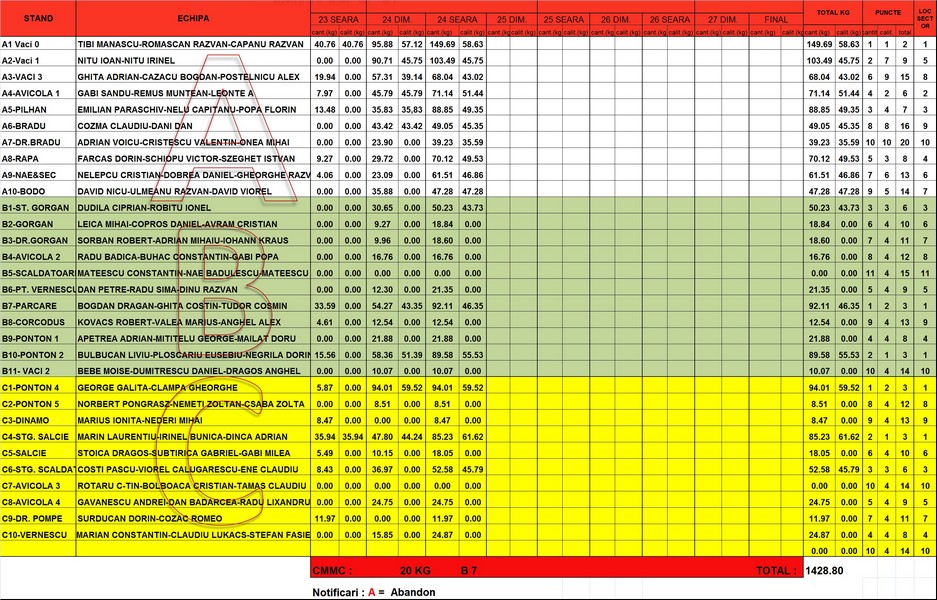Click the 25 DIM. header cell
This screenshot has width=937, height=600.
pos(512,20)
